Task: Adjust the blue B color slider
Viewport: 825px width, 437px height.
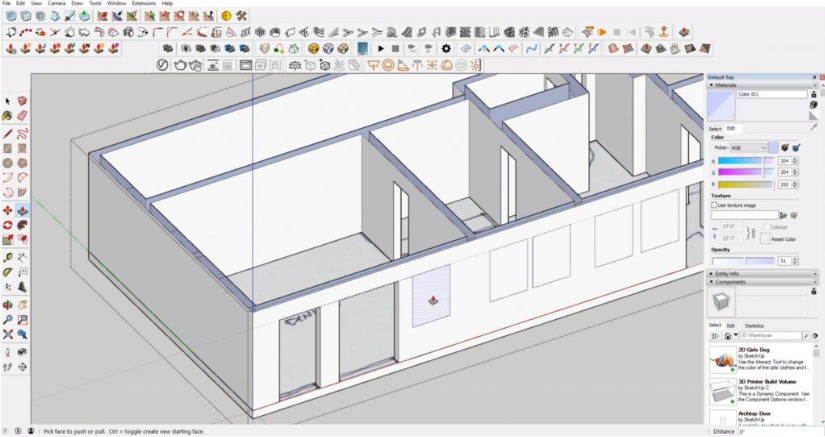Action: (x=746, y=185)
